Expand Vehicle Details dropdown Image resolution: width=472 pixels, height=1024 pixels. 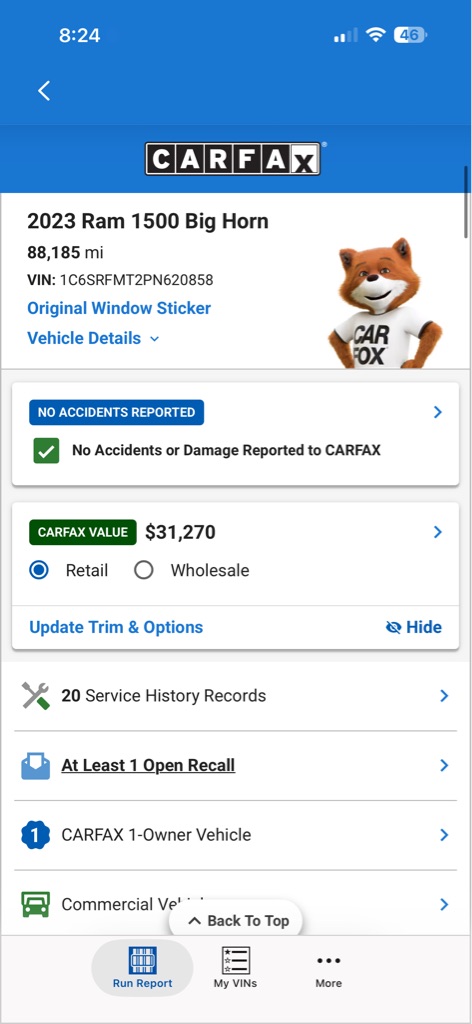coord(93,338)
